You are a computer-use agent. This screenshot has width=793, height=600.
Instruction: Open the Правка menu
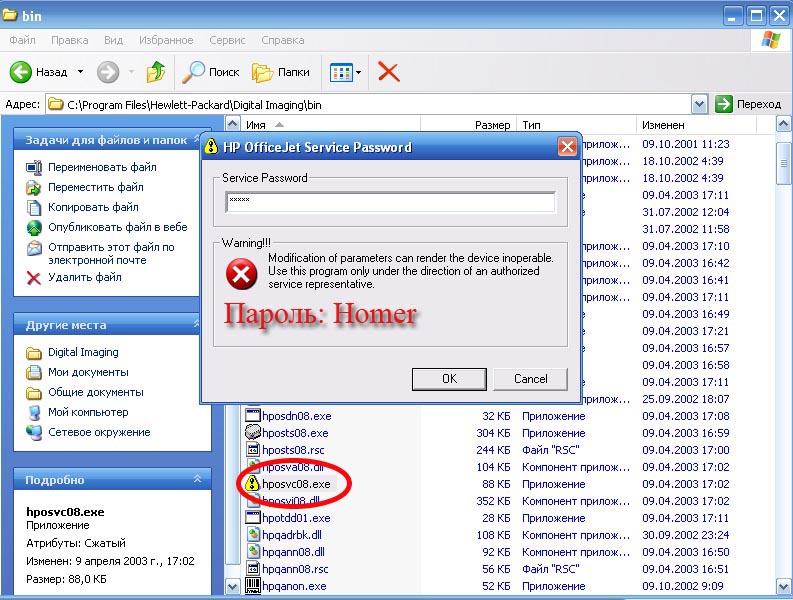(69, 40)
